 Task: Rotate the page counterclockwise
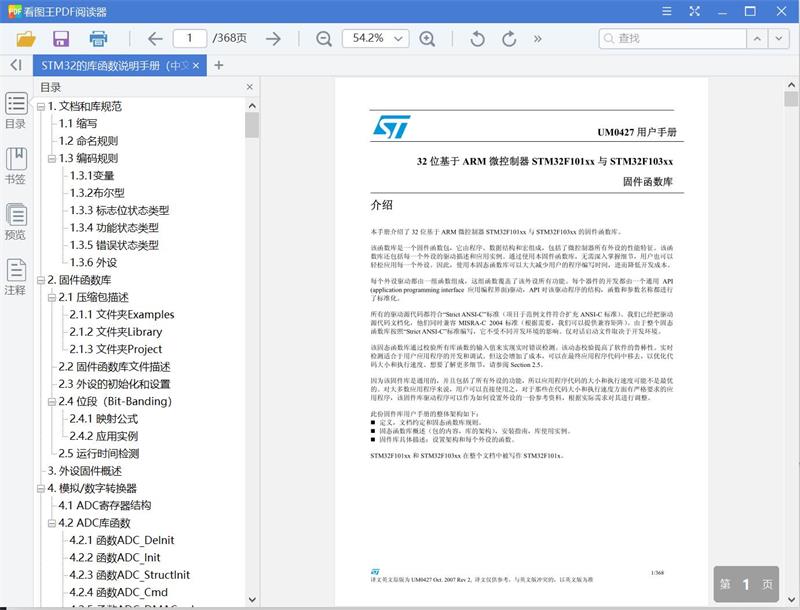pos(478,39)
